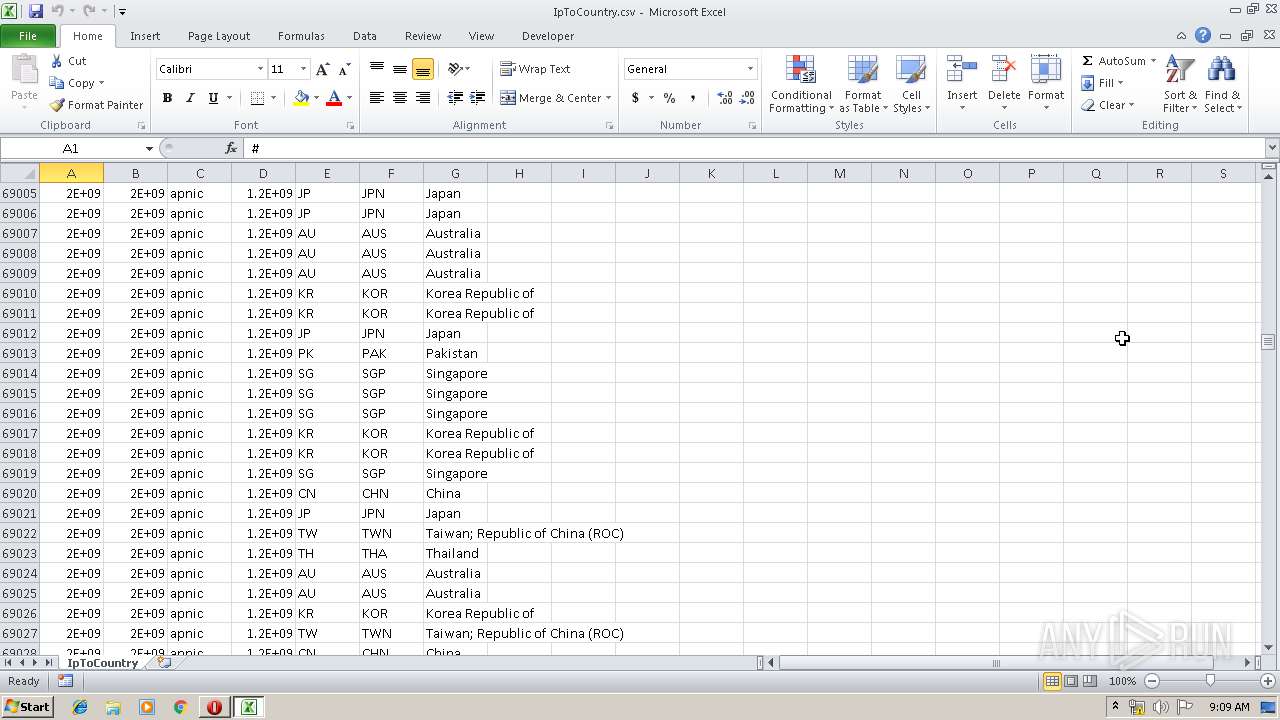This screenshot has width=1280, height=720.
Task: Open Cell Styles gallery
Action: point(911,85)
